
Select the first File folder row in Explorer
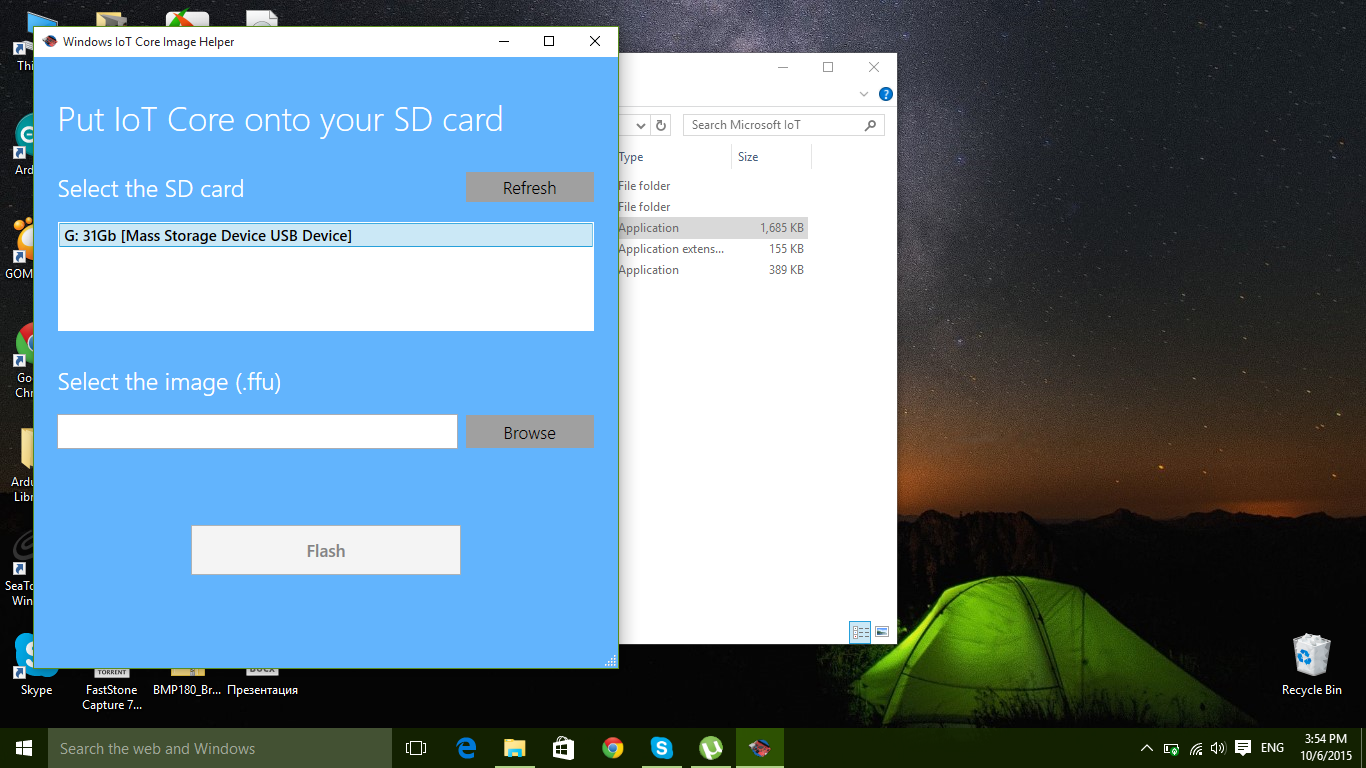pyautogui.click(x=713, y=186)
